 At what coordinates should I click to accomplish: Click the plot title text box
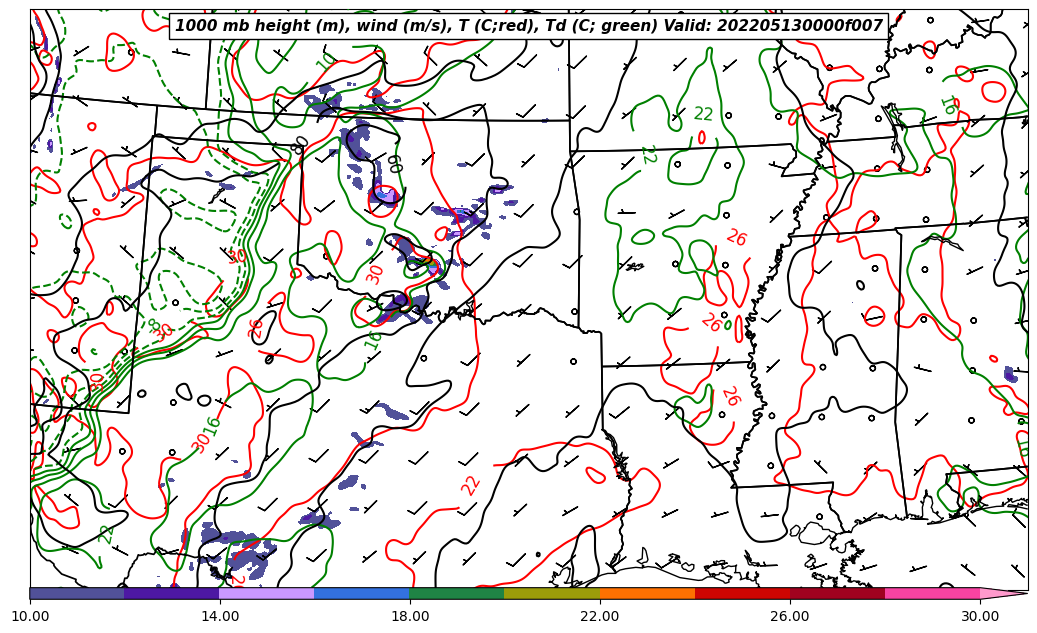529,26
